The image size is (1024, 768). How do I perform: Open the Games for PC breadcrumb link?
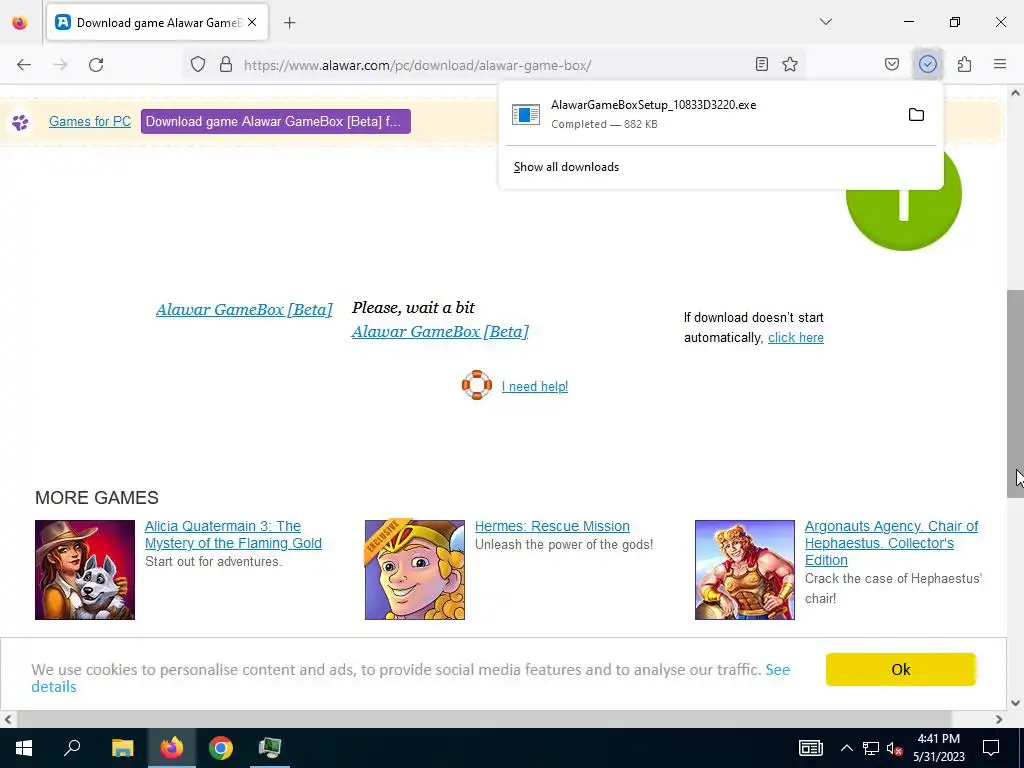(x=90, y=121)
